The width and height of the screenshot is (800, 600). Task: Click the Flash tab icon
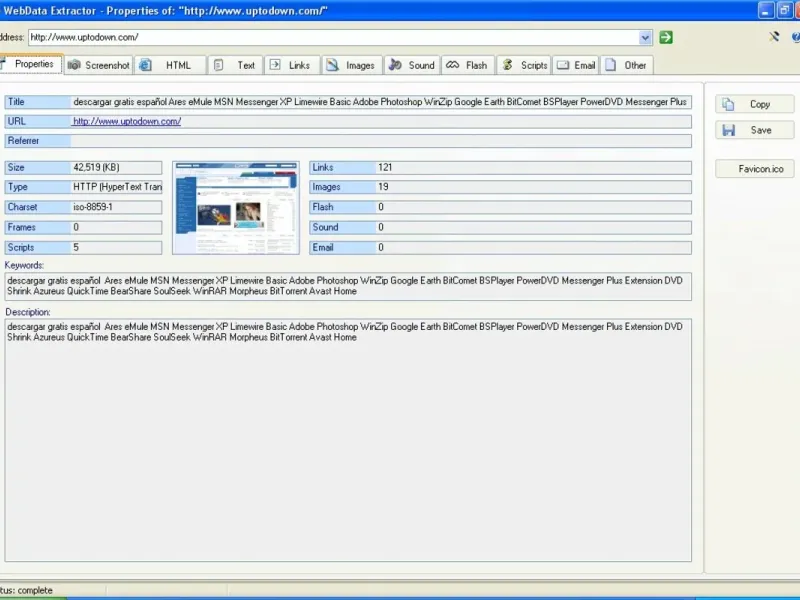pyautogui.click(x=453, y=65)
